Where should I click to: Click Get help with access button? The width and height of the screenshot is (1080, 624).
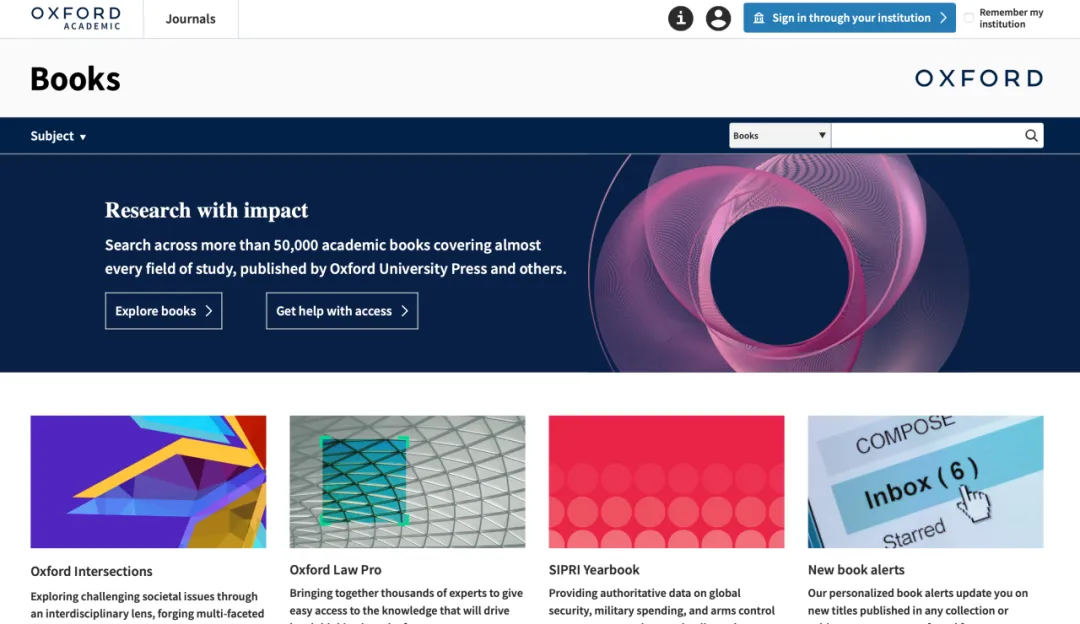(x=342, y=311)
